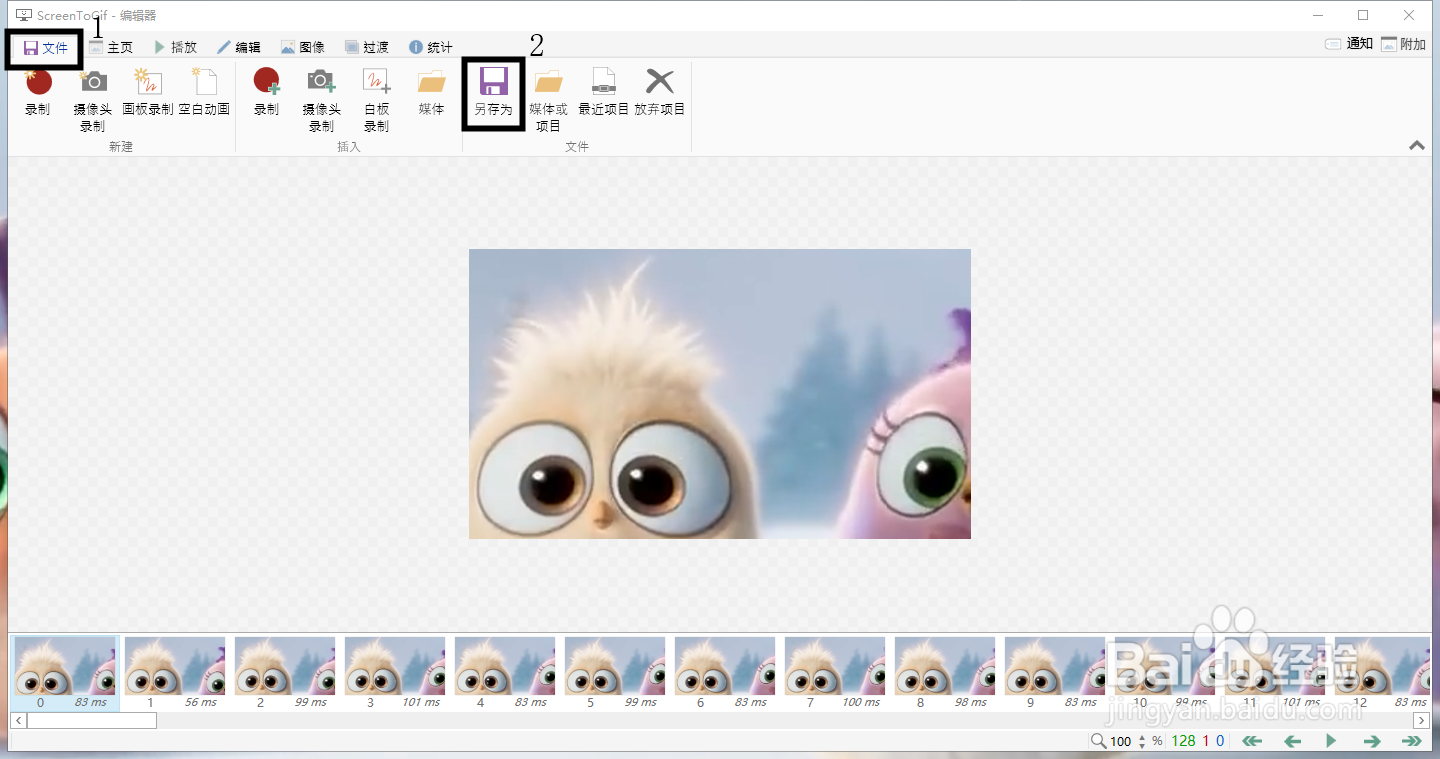Open 最近项目 recent projects
The height and width of the screenshot is (759, 1440).
tap(604, 93)
